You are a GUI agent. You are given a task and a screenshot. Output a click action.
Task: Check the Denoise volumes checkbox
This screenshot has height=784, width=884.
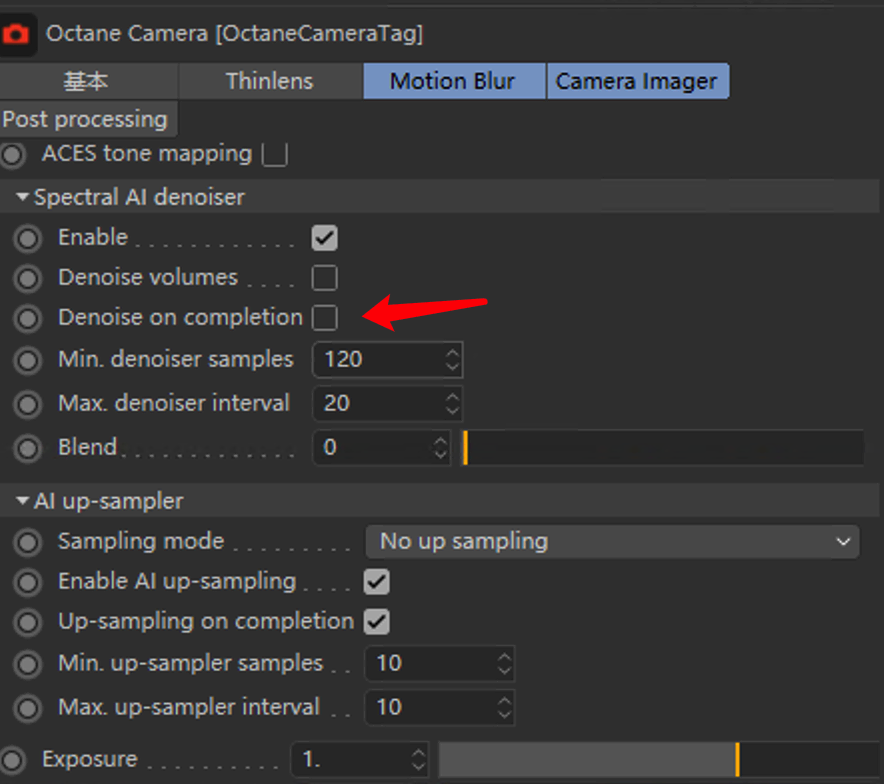pyautogui.click(x=325, y=278)
